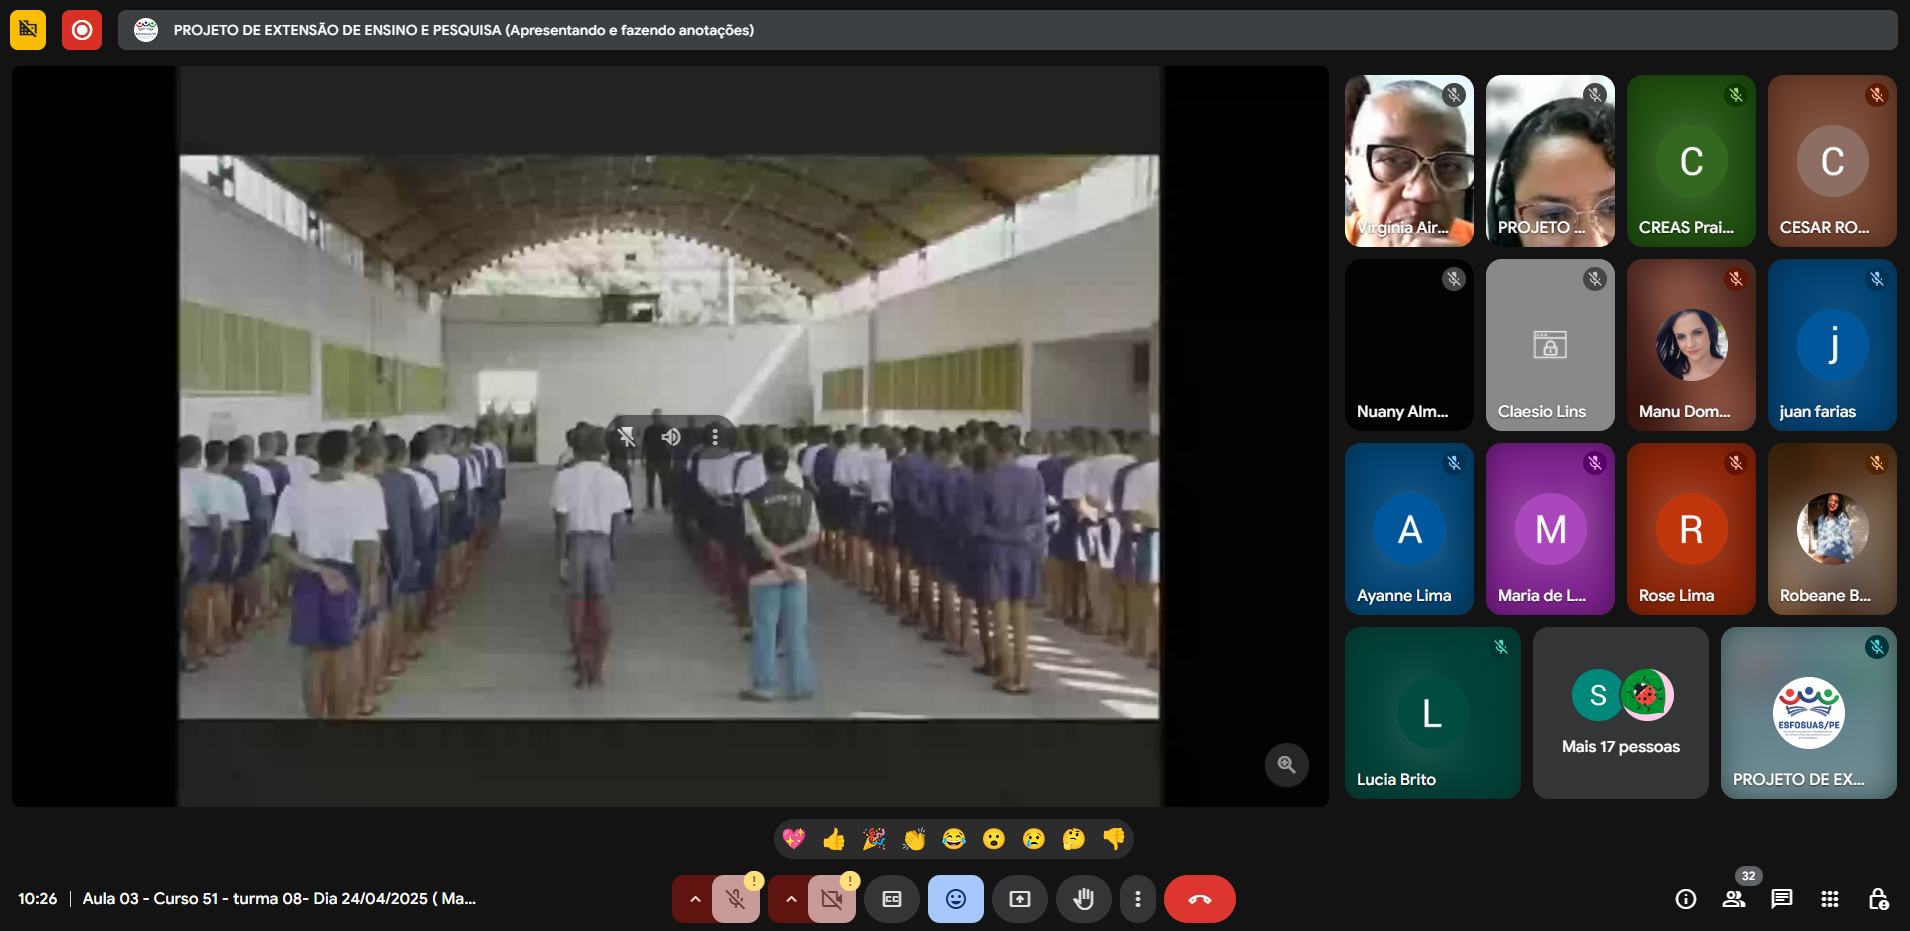
Task: Toggle the camera on
Action: click(831, 899)
